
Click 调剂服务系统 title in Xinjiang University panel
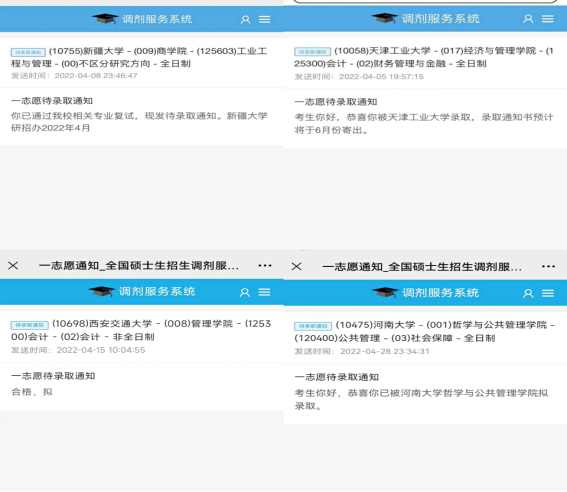tap(157, 19)
